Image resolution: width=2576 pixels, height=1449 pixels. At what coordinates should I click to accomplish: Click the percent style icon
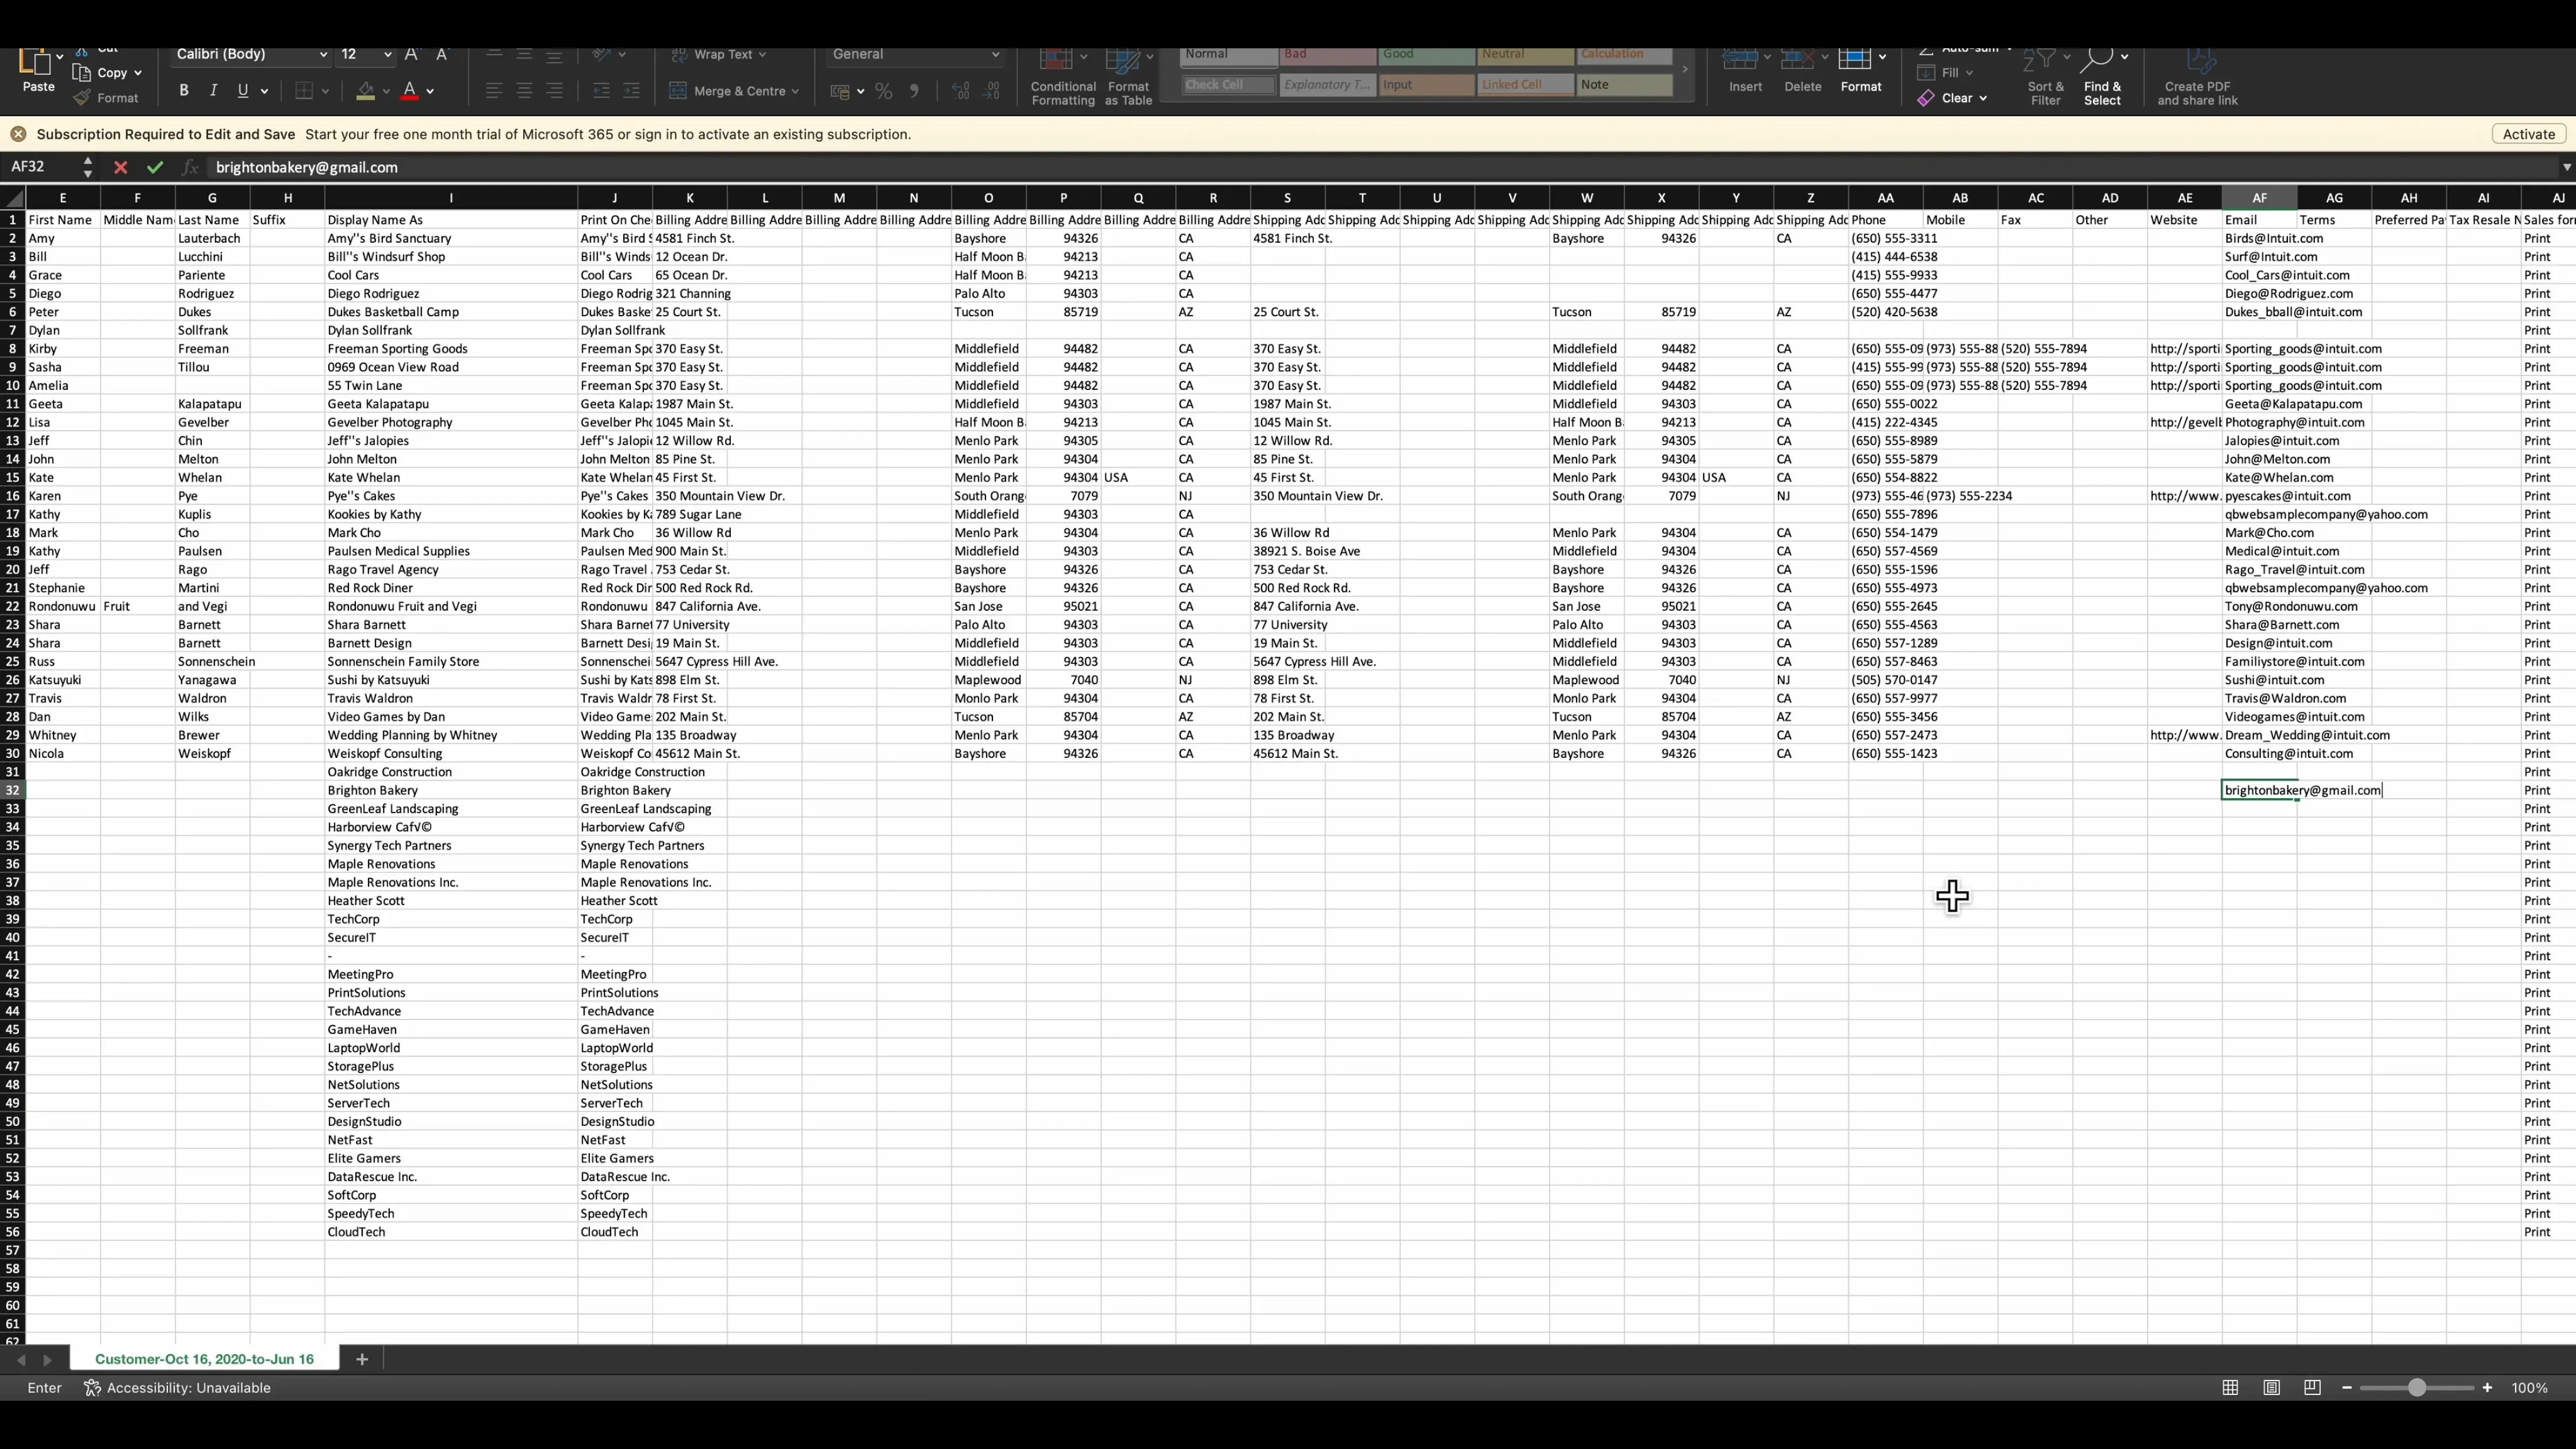pyautogui.click(x=884, y=91)
